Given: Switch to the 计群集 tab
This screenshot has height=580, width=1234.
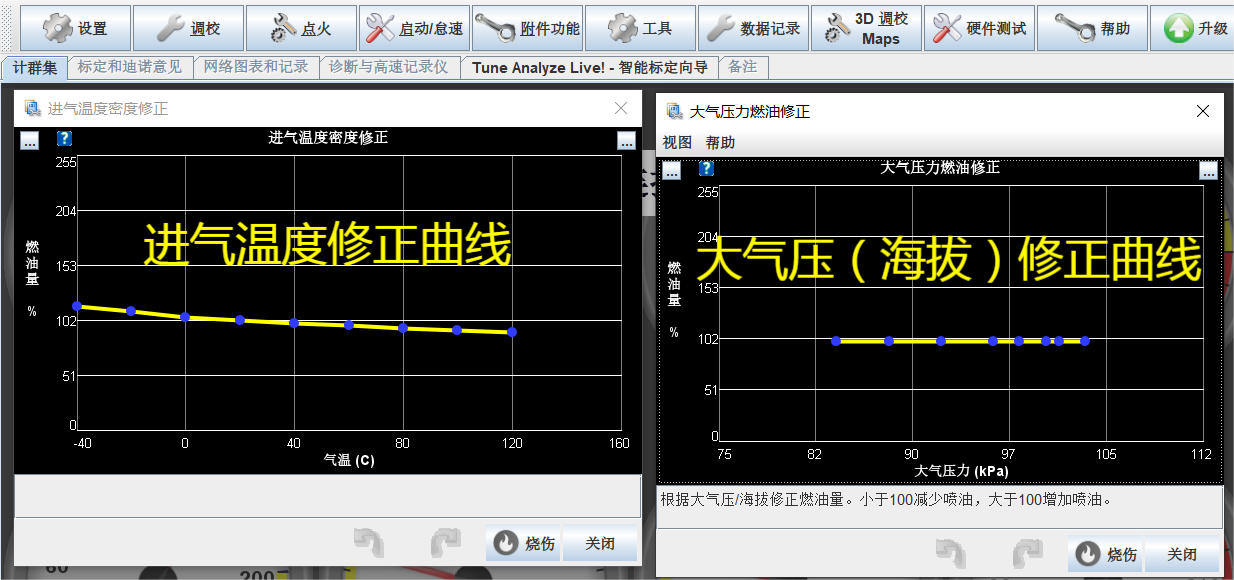Looking at the screenshot, I should coord(35,68).
